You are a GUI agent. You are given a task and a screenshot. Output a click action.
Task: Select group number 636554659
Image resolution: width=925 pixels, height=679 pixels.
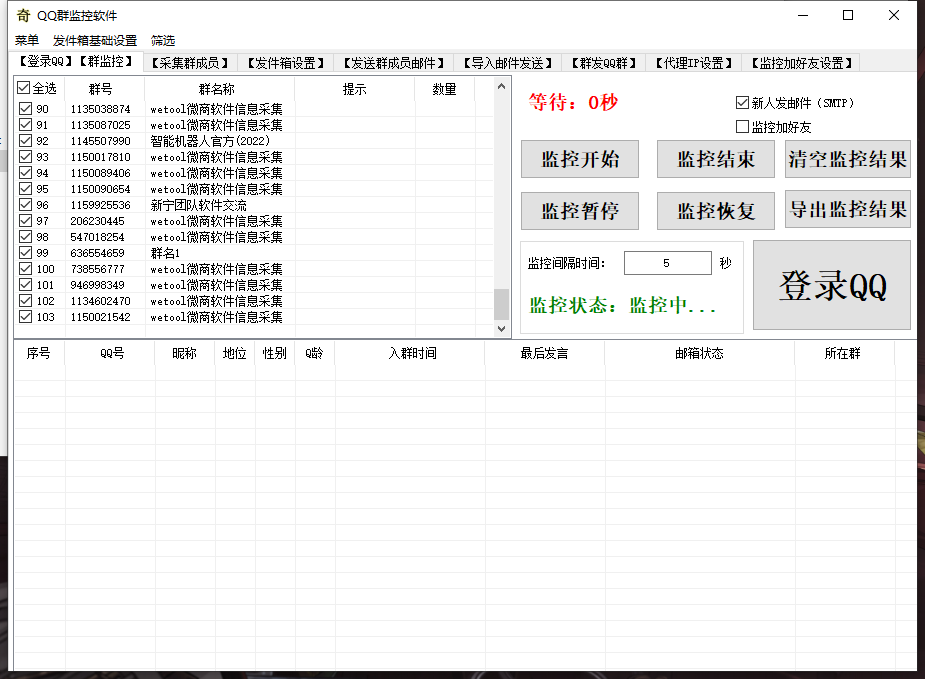coord(97,253)
